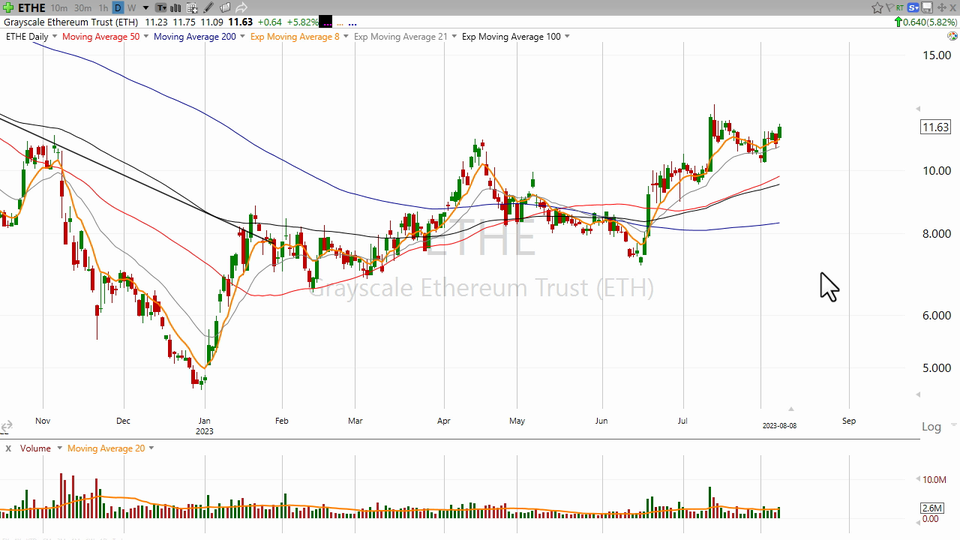Click the 15.00 price axis label
The height and width of the screenshot is (540, 960).
tap(937, 55)
